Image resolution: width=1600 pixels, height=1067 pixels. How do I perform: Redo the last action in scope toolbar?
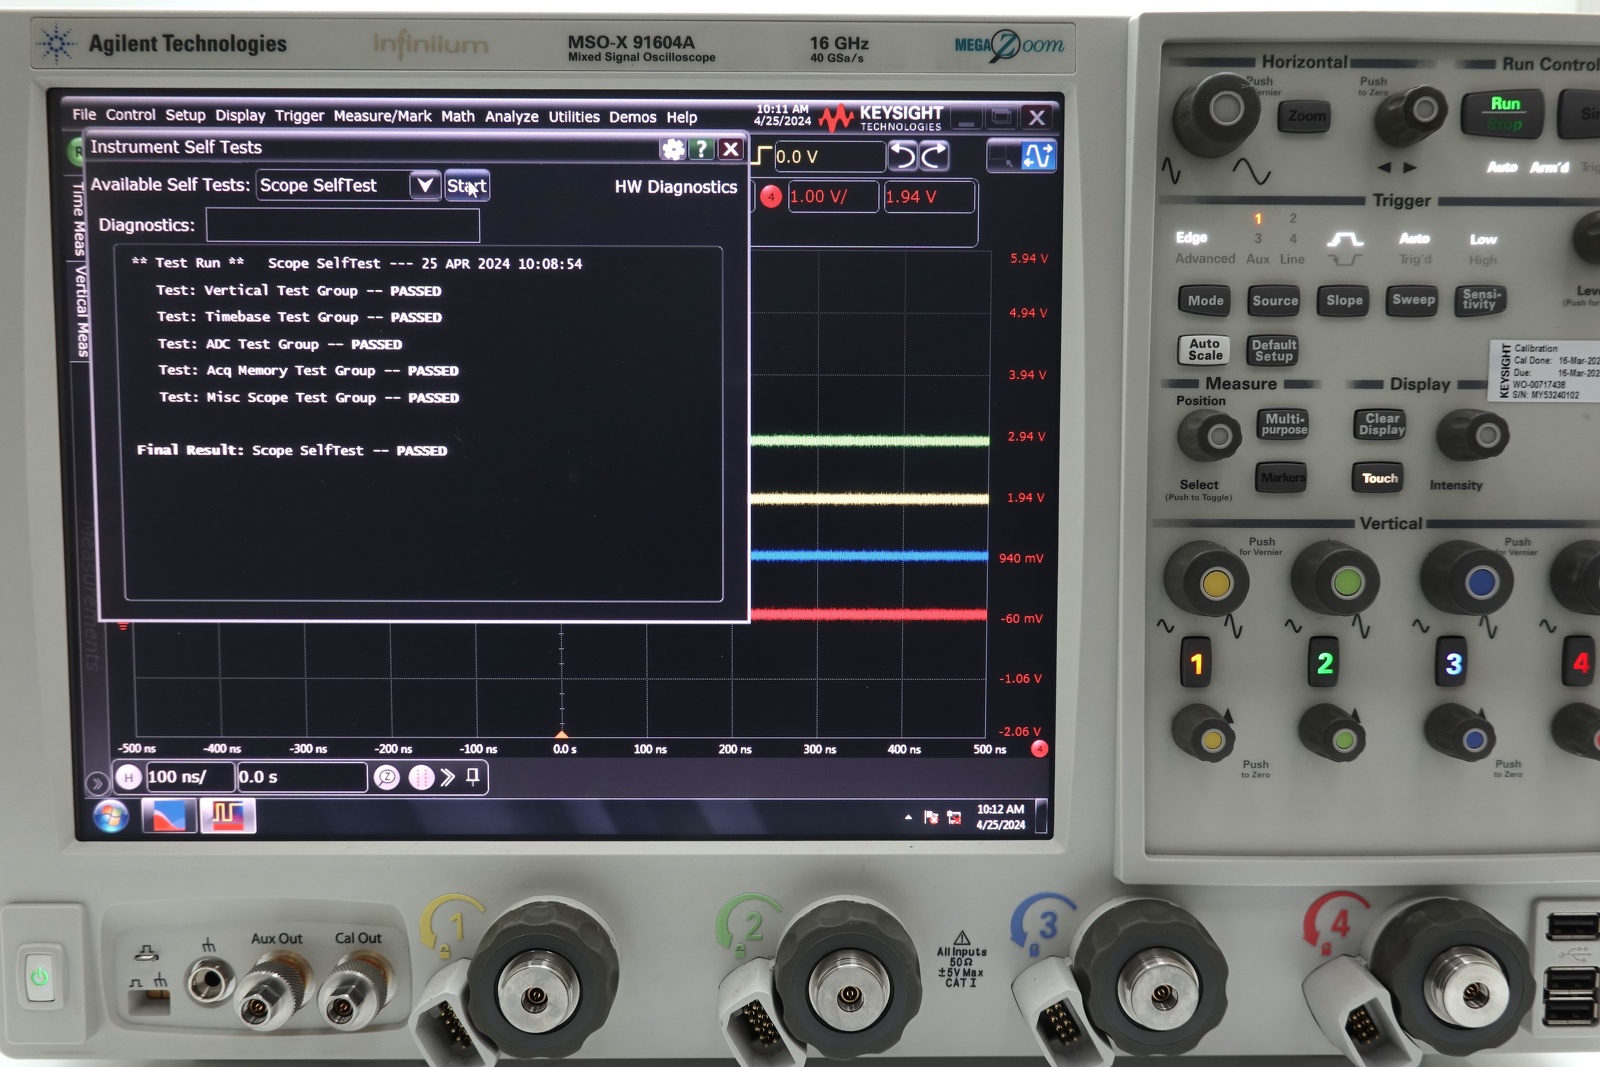pyautogui.click(x=934, y=156)
